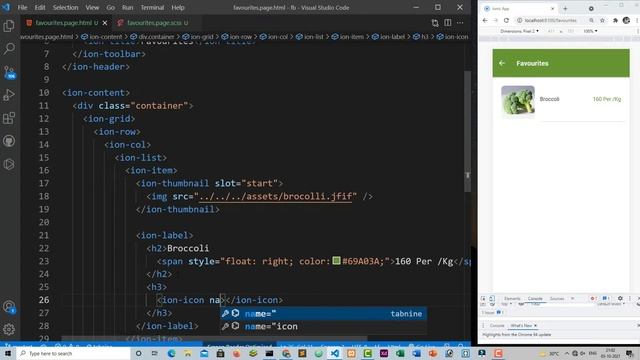
Task: Open the Help menu
Action: pyautogui.click(x=178, y=7)
